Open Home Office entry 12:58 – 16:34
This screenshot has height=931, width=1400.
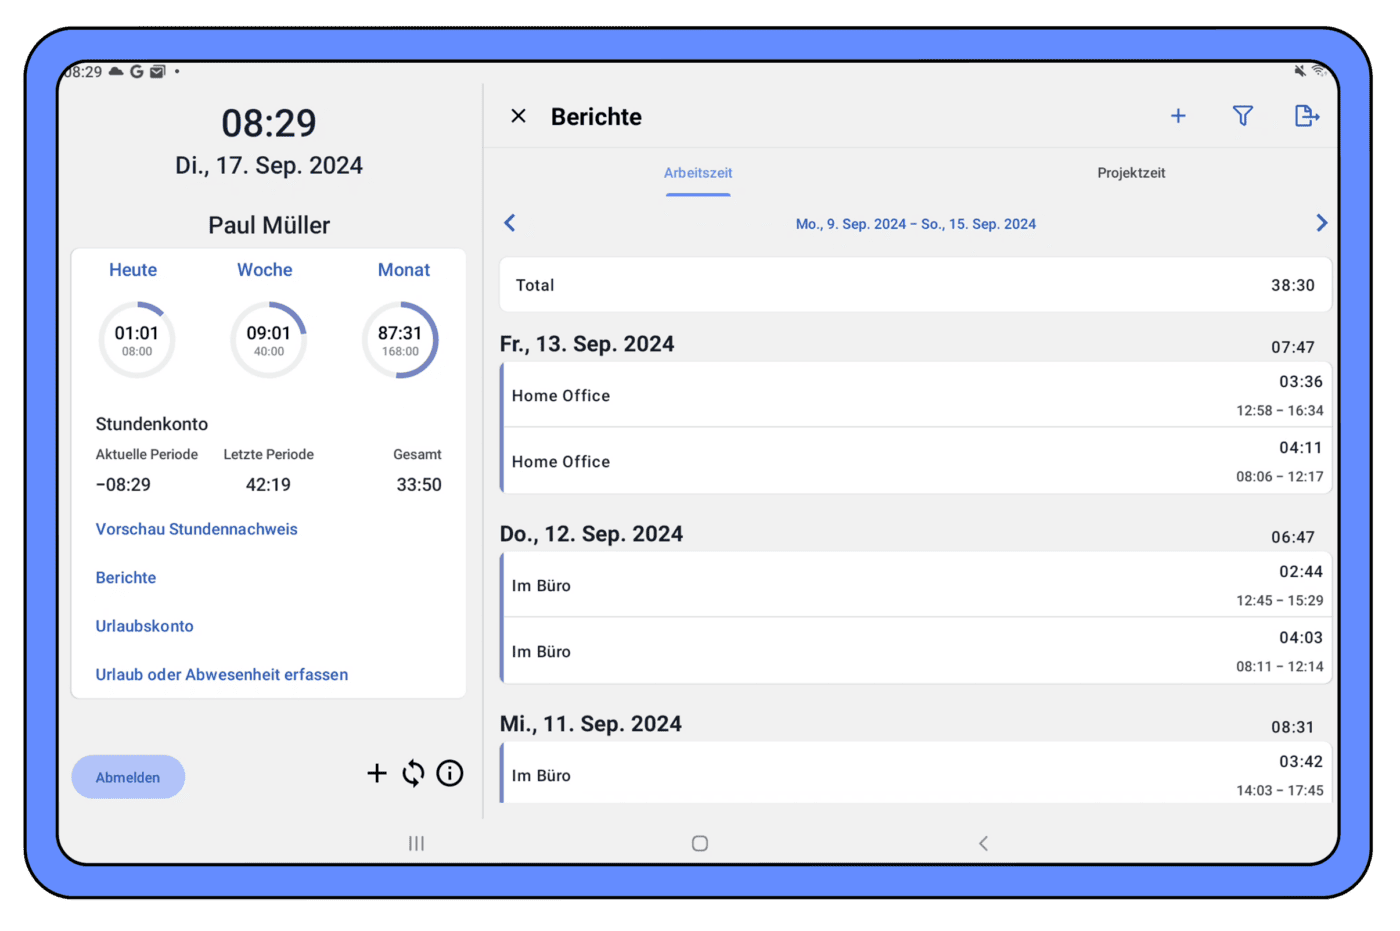[x=916, y=395]
